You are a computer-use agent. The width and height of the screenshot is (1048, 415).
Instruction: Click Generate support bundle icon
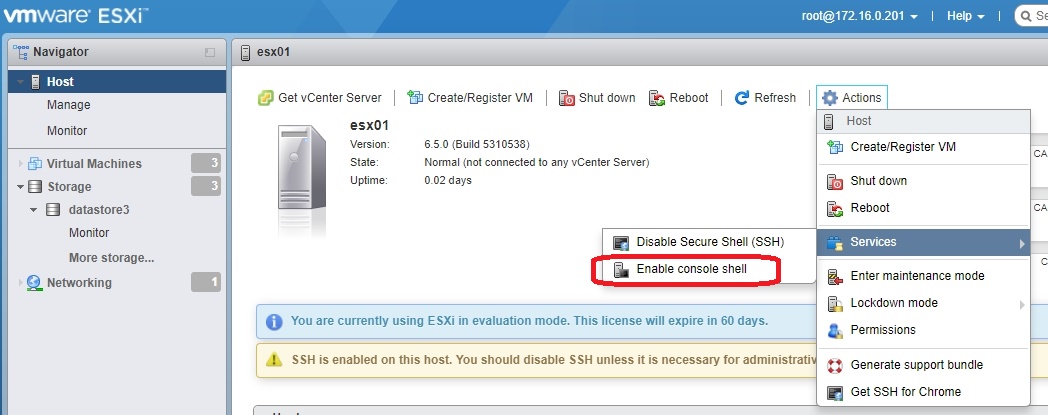pyautogui.click(x=835, y=365)
